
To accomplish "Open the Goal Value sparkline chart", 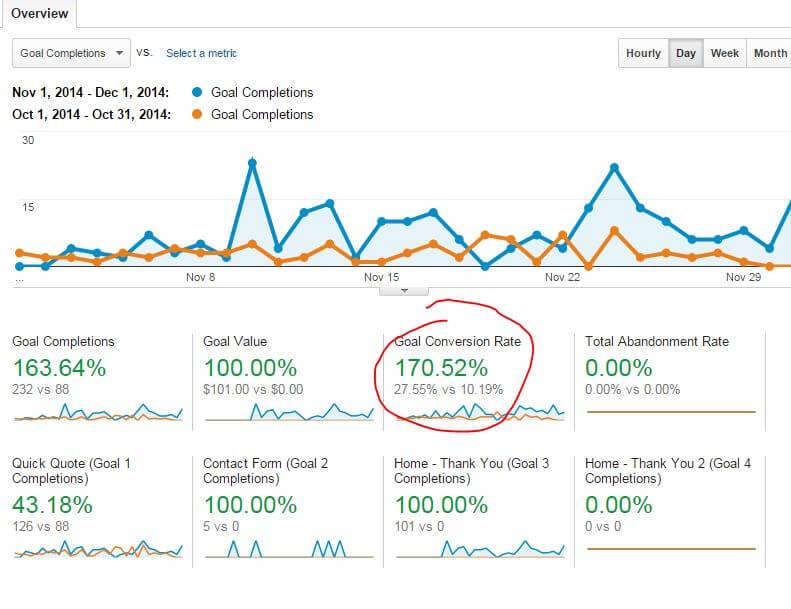I will click(288, 411).
